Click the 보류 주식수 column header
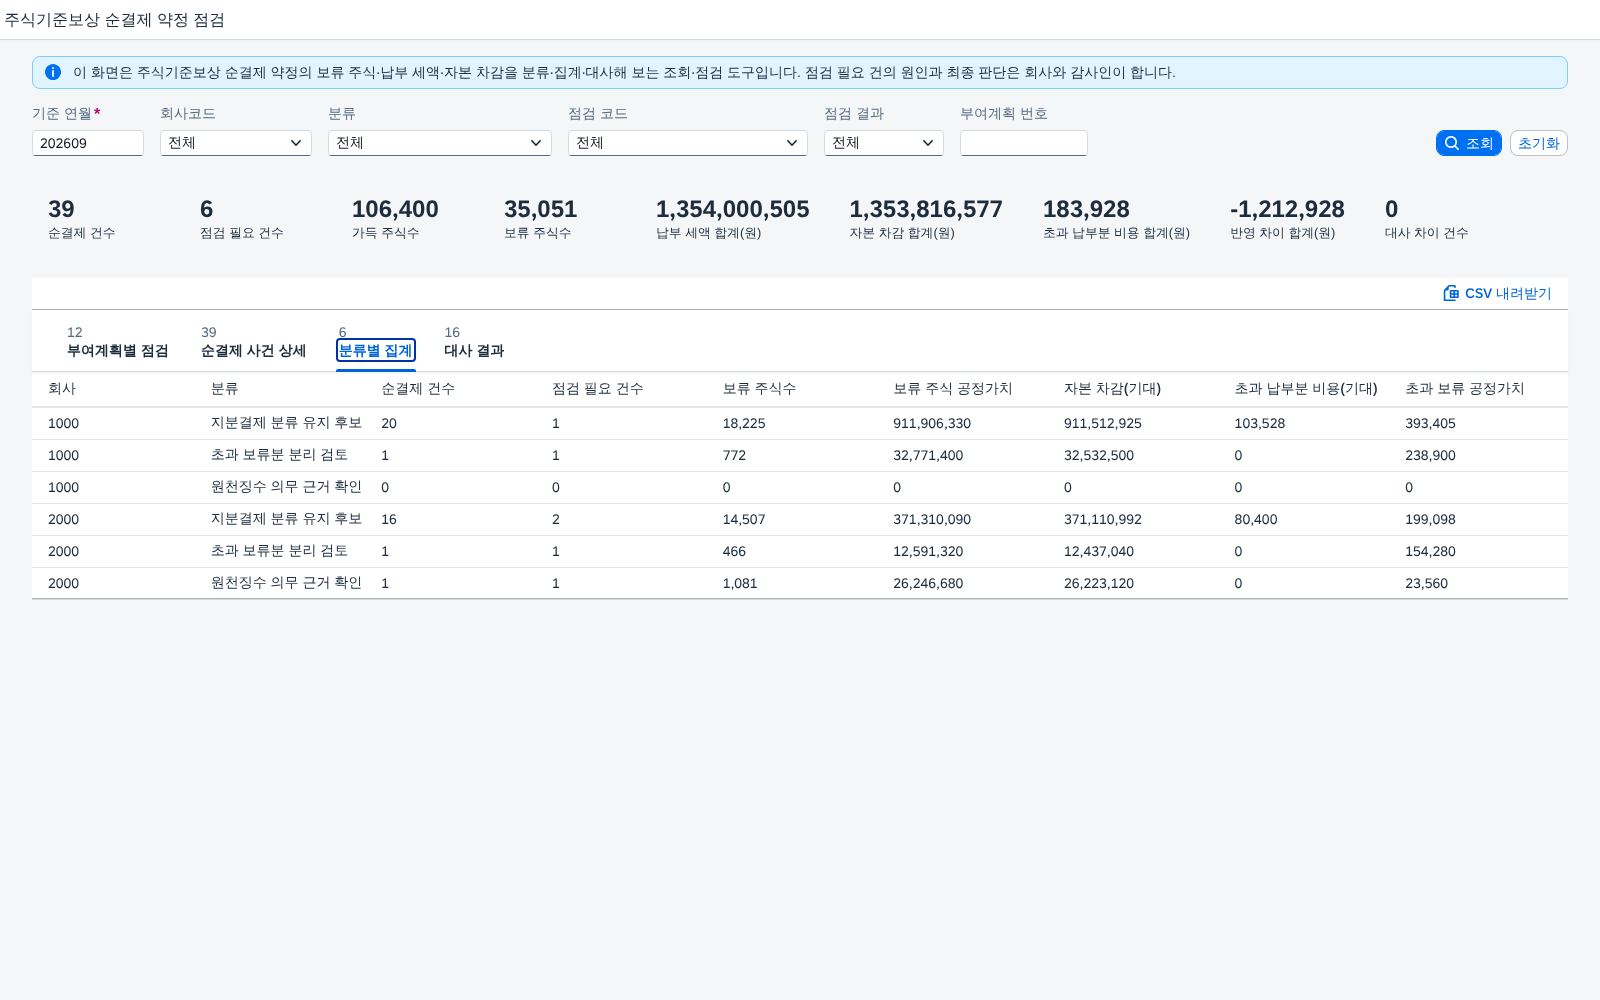1600x1000 pixels. pos(758,389)
